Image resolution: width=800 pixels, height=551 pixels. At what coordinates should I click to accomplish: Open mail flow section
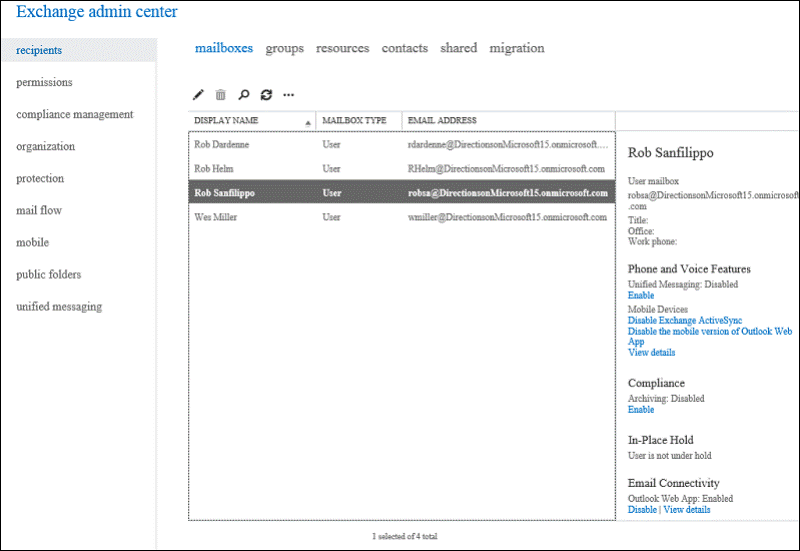[x=39, y=210]
